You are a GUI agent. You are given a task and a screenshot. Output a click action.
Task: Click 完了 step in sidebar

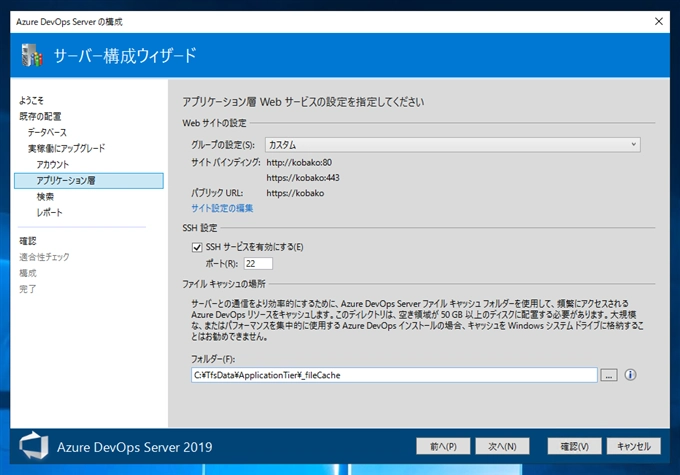(28, 289)
